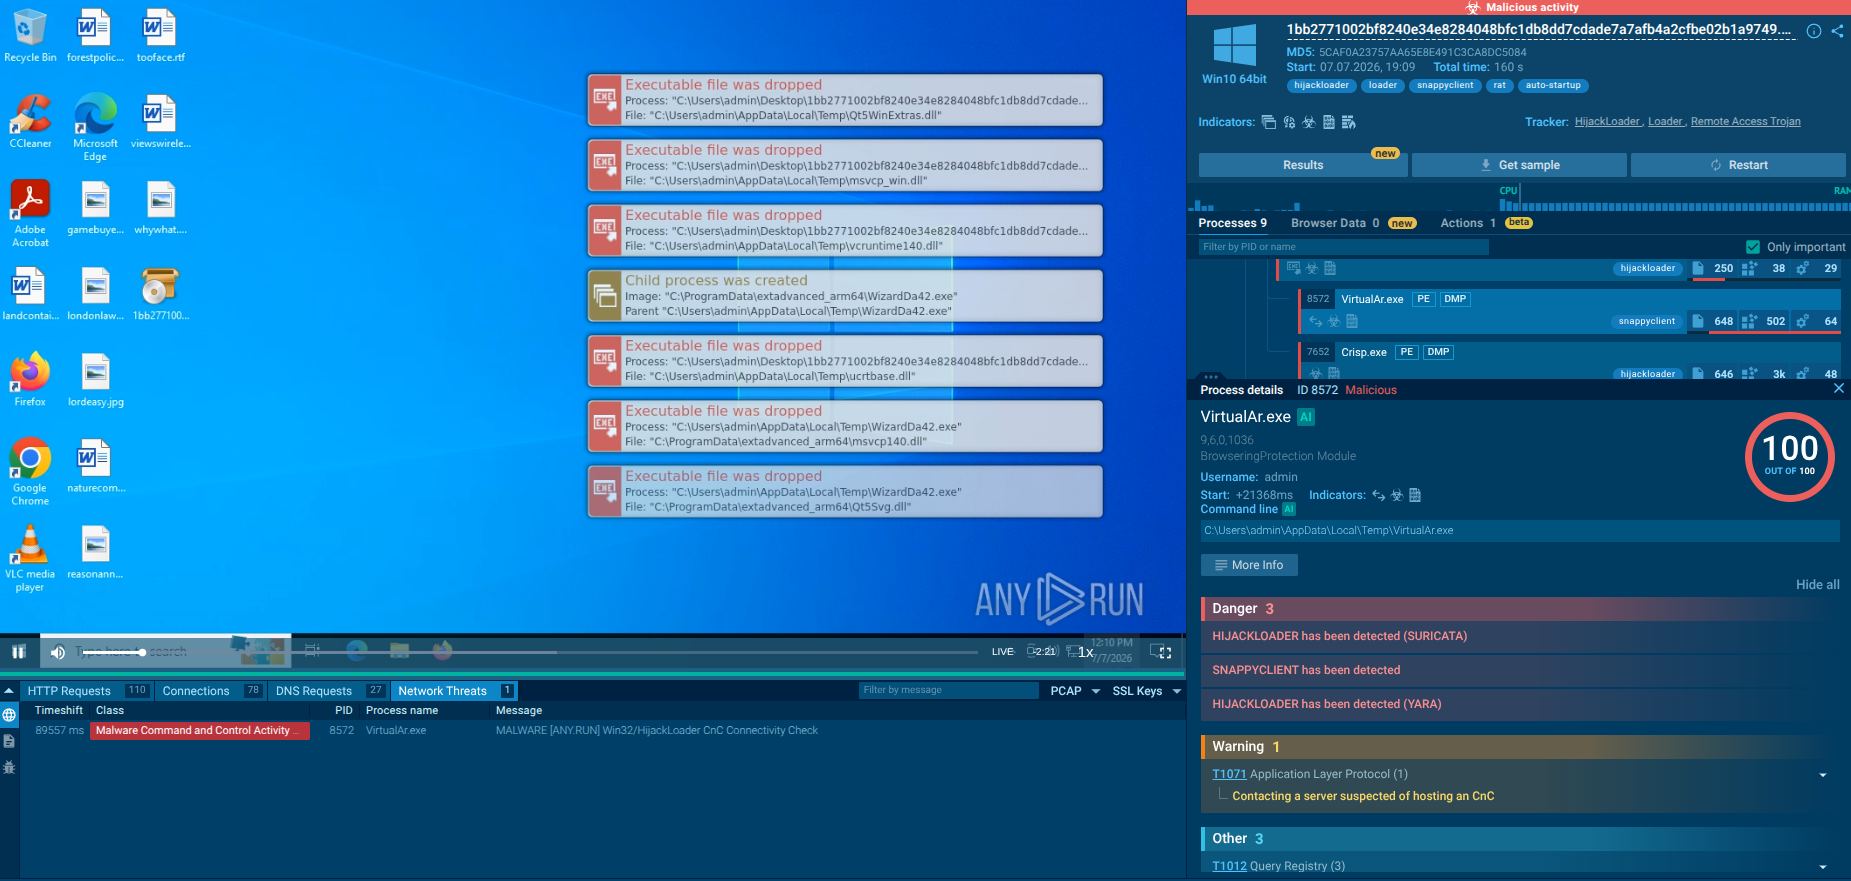This screenshot has height=881, width=1851.
Task: Click the biohazard Indicators icon
Action: (x=1308, y=122)
